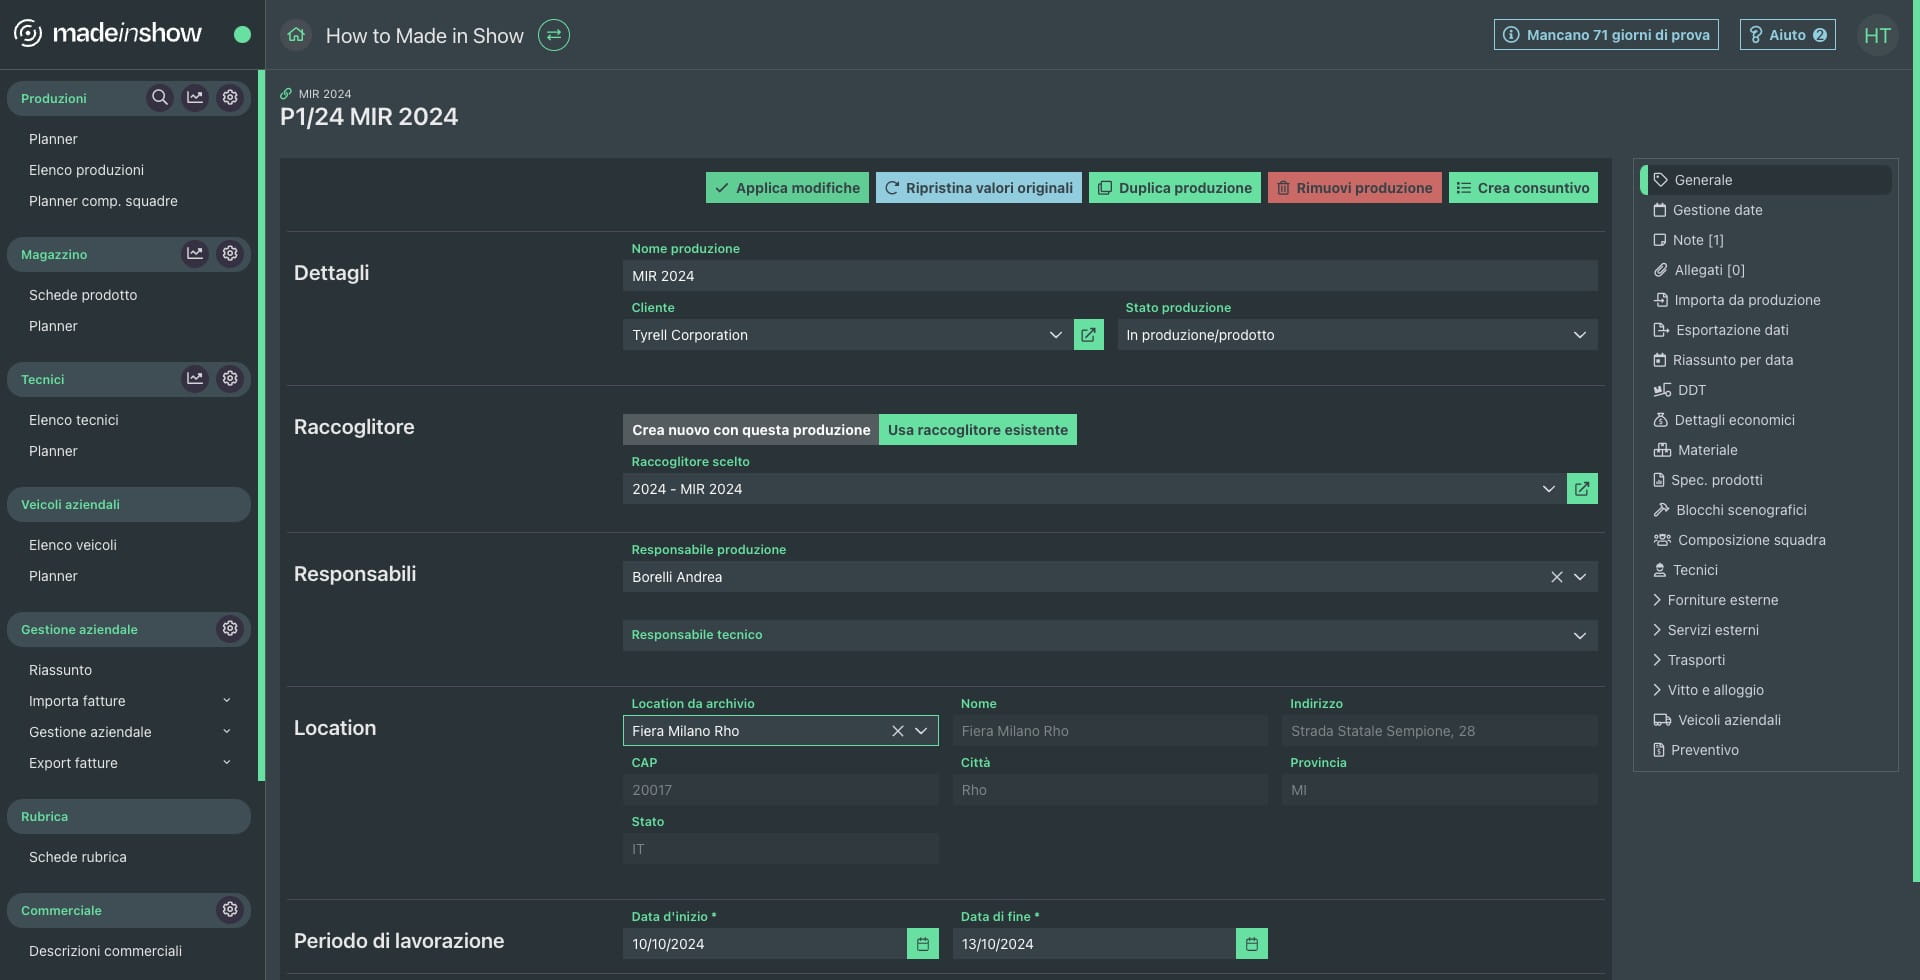
Task: Open the chosen Raccoglitore with the external link icon
Action: pyautogui.click(x=1582, y=488)
